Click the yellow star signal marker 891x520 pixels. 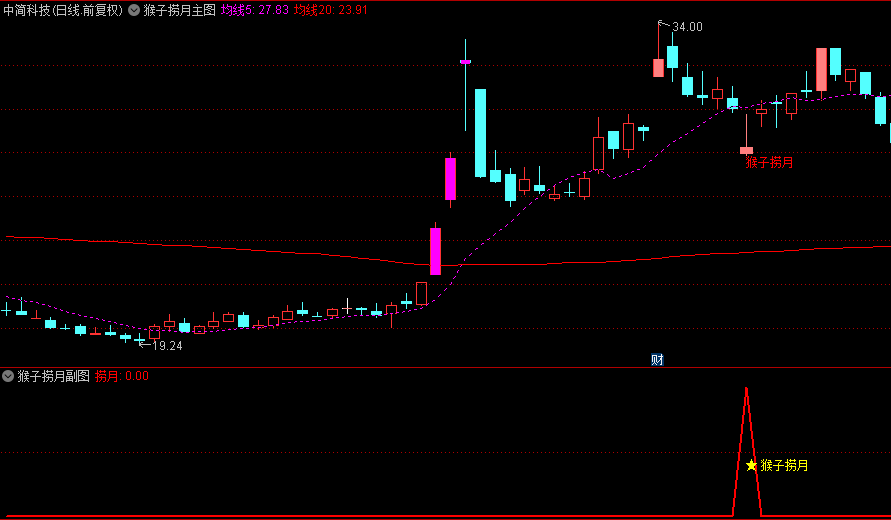click(x=751, y=465)
